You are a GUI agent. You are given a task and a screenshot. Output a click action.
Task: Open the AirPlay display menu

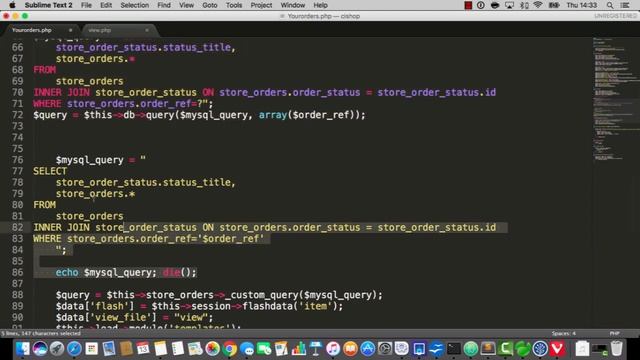pyautogui.click(x=509, y=5)
